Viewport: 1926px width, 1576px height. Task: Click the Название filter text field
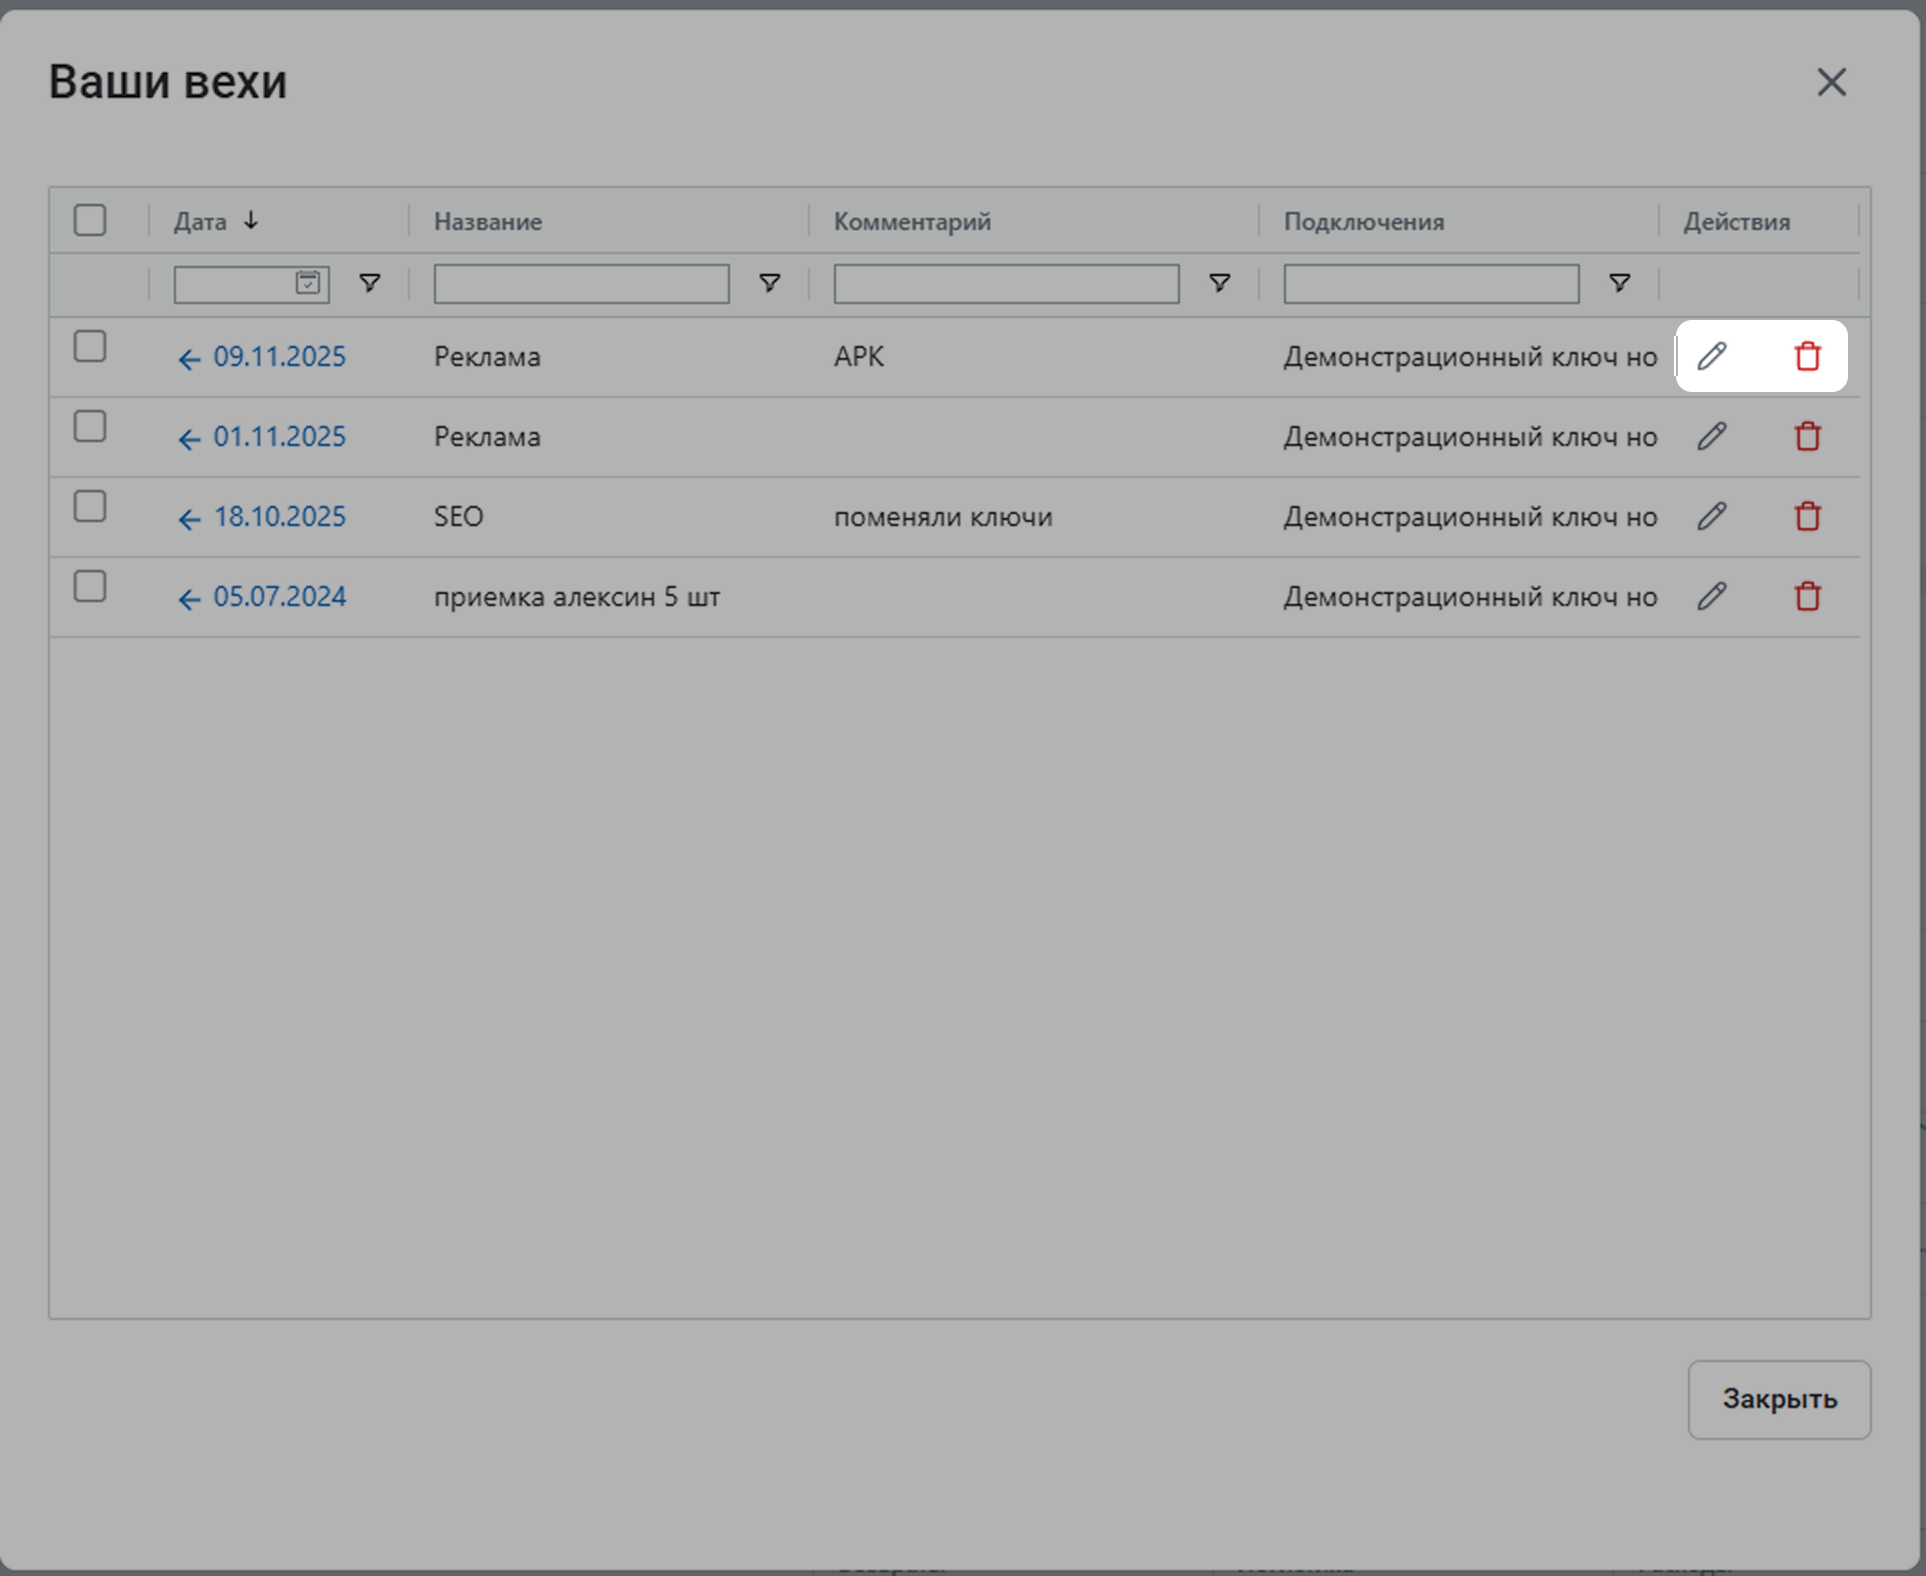[x=581, y=284]
